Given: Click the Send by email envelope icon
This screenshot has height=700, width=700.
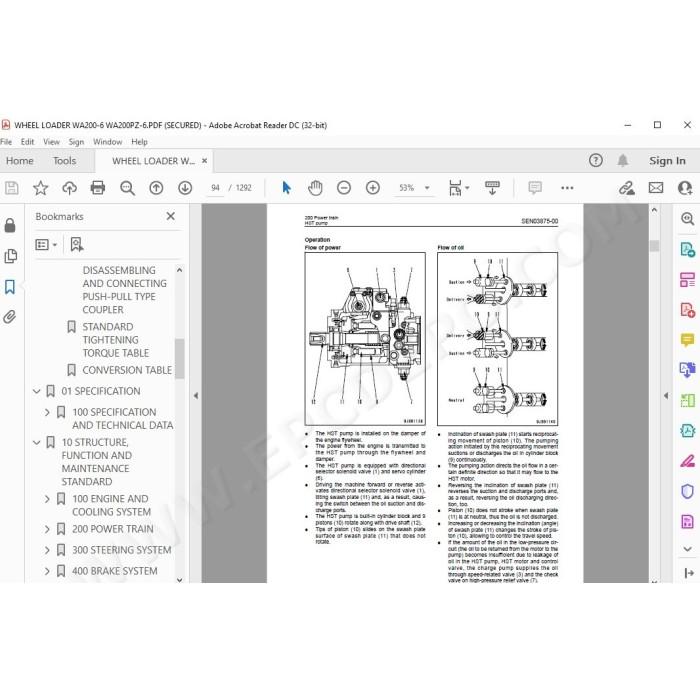Looking at the screenshot, I should point(656,188).
